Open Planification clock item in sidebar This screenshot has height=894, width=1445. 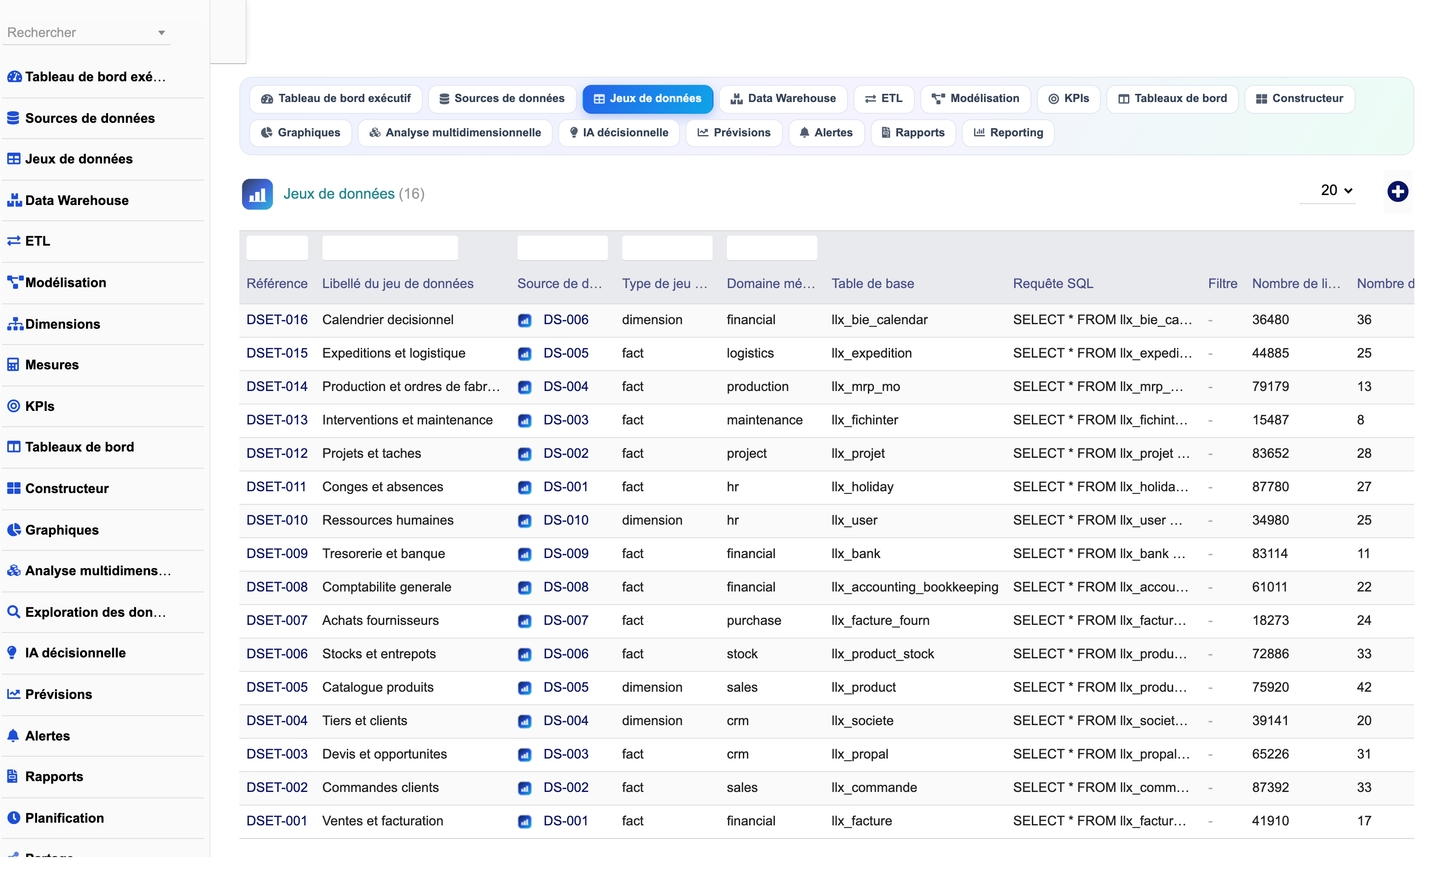click(64, 818)
